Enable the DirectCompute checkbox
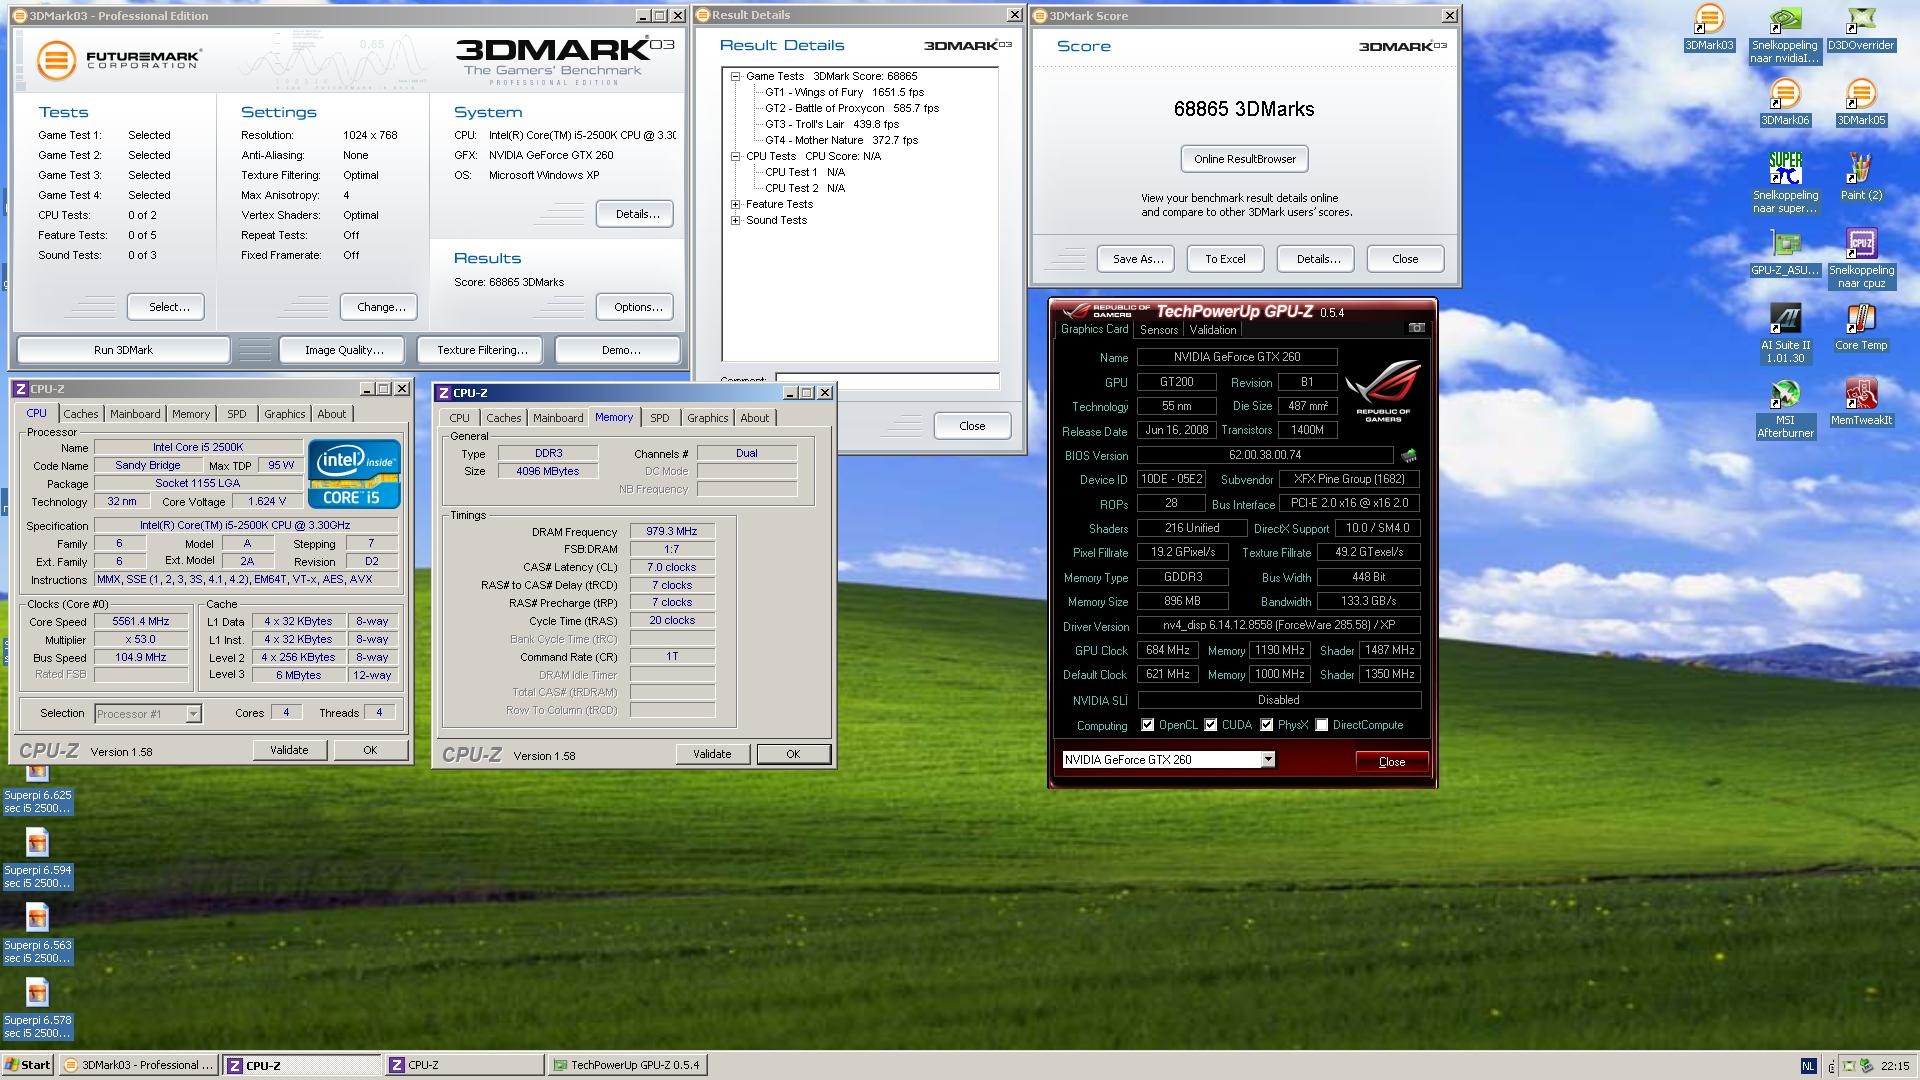 [1322, 725]
